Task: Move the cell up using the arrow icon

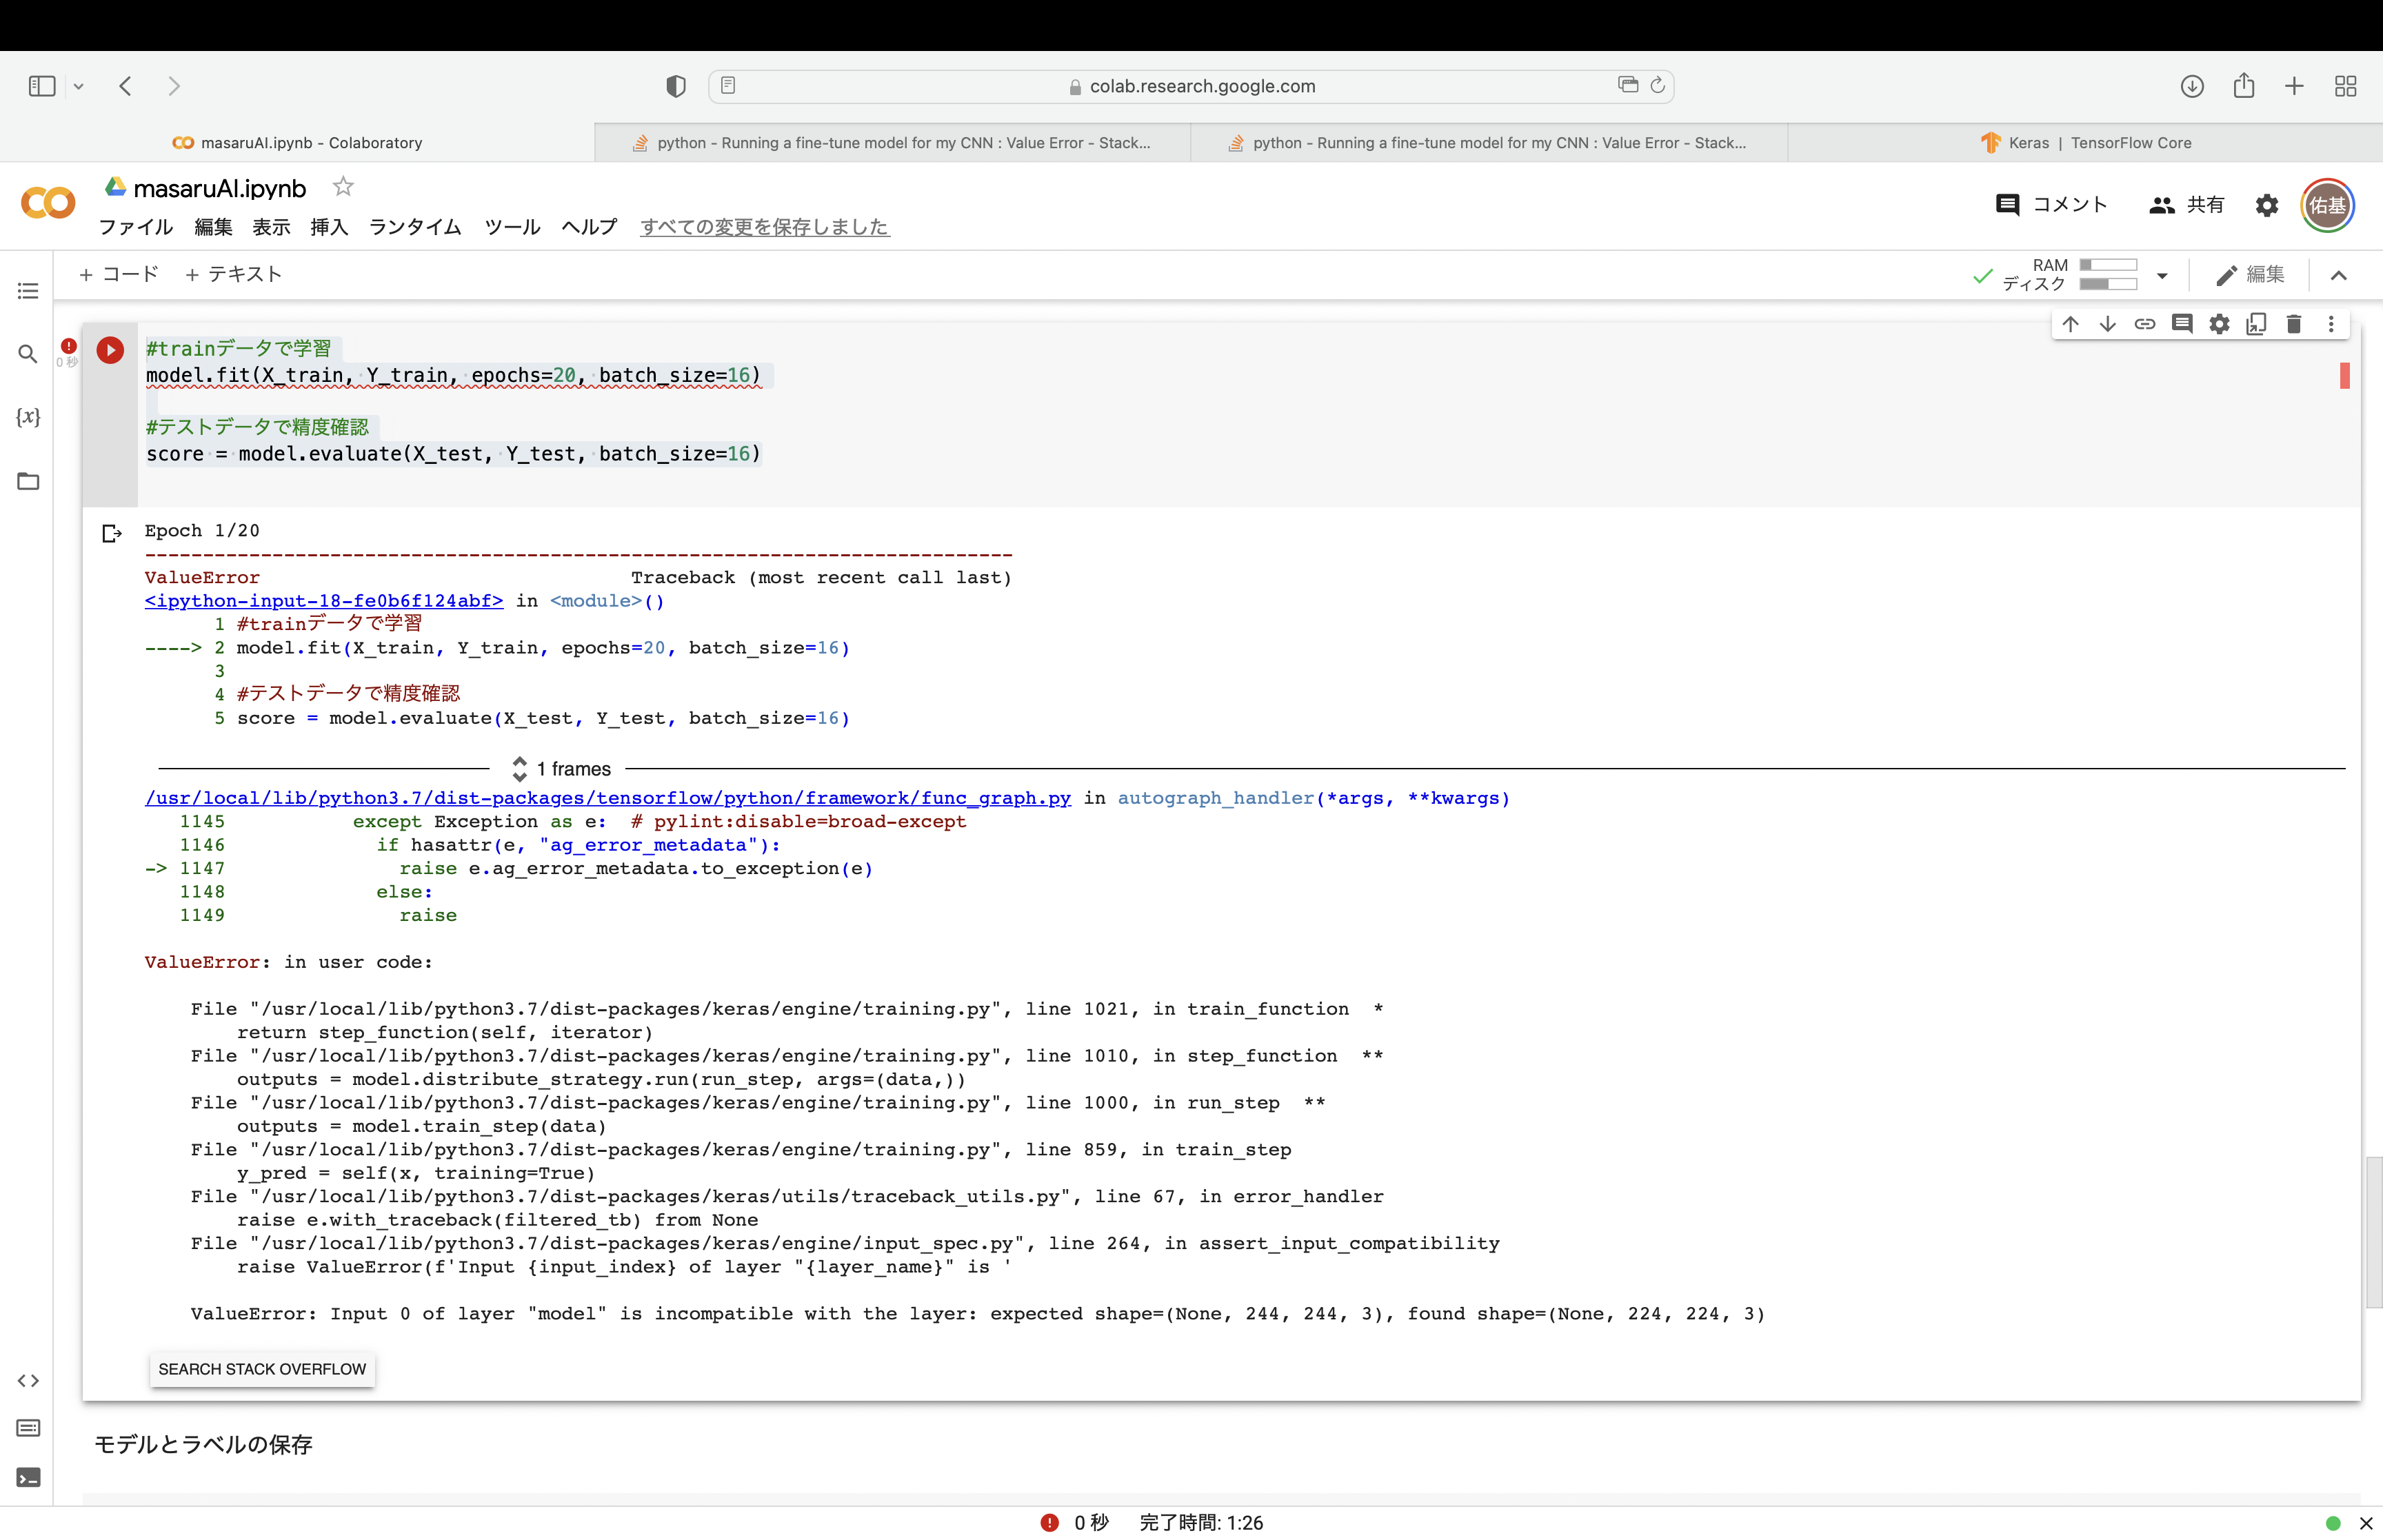Action: point(2070,324)
